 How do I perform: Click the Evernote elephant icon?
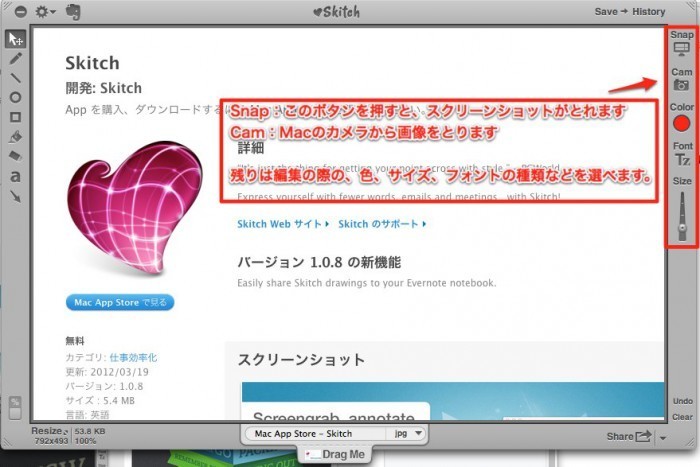click(73, 12)
